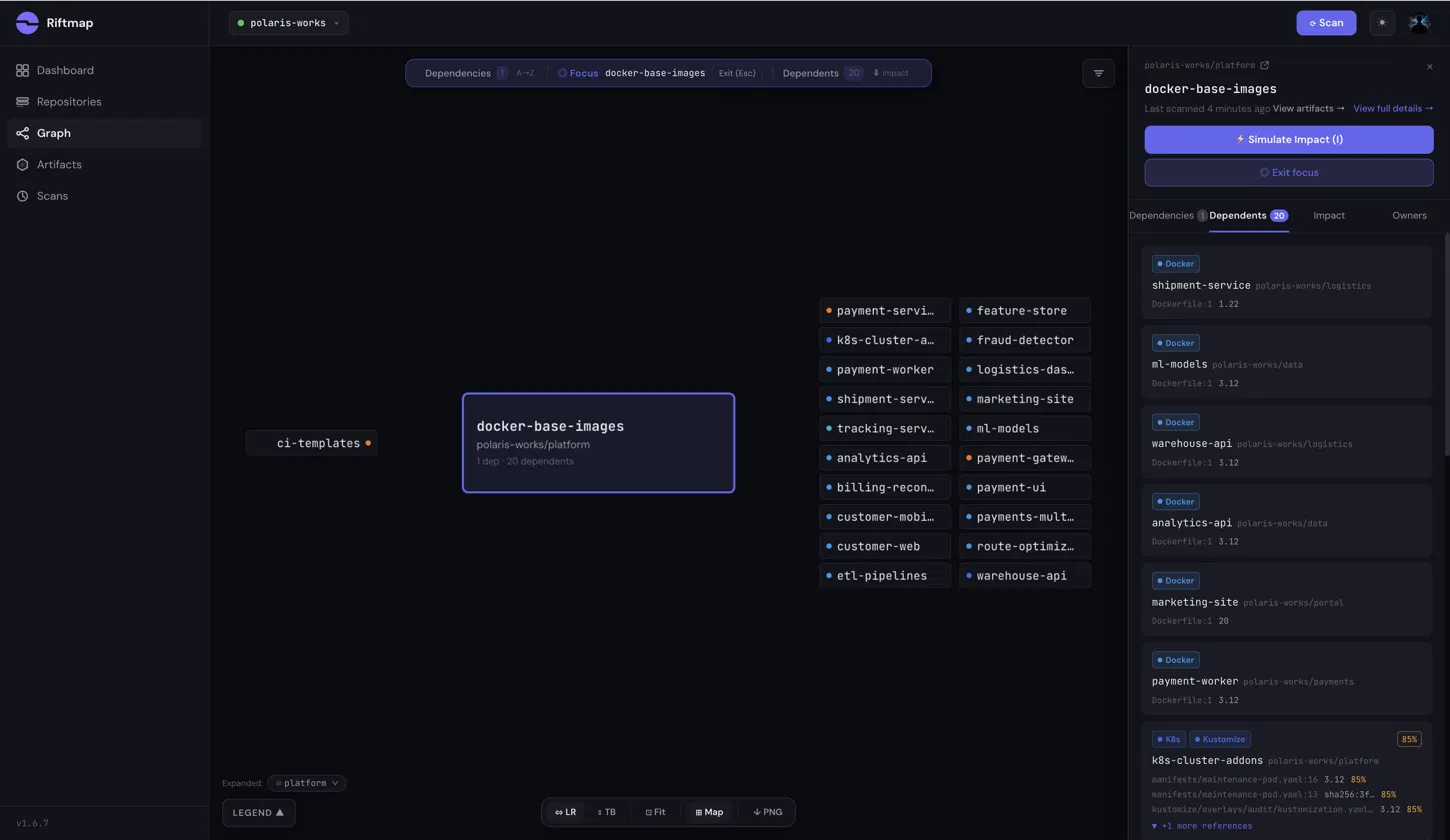Click the Kustomize tag on k8s-cluster-addons
Viewport: 1450px width, 840px height.
1219,739
